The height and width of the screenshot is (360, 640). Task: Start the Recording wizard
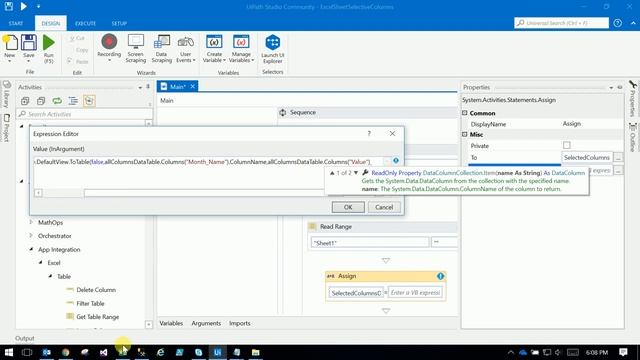click(x=109, y=47)
